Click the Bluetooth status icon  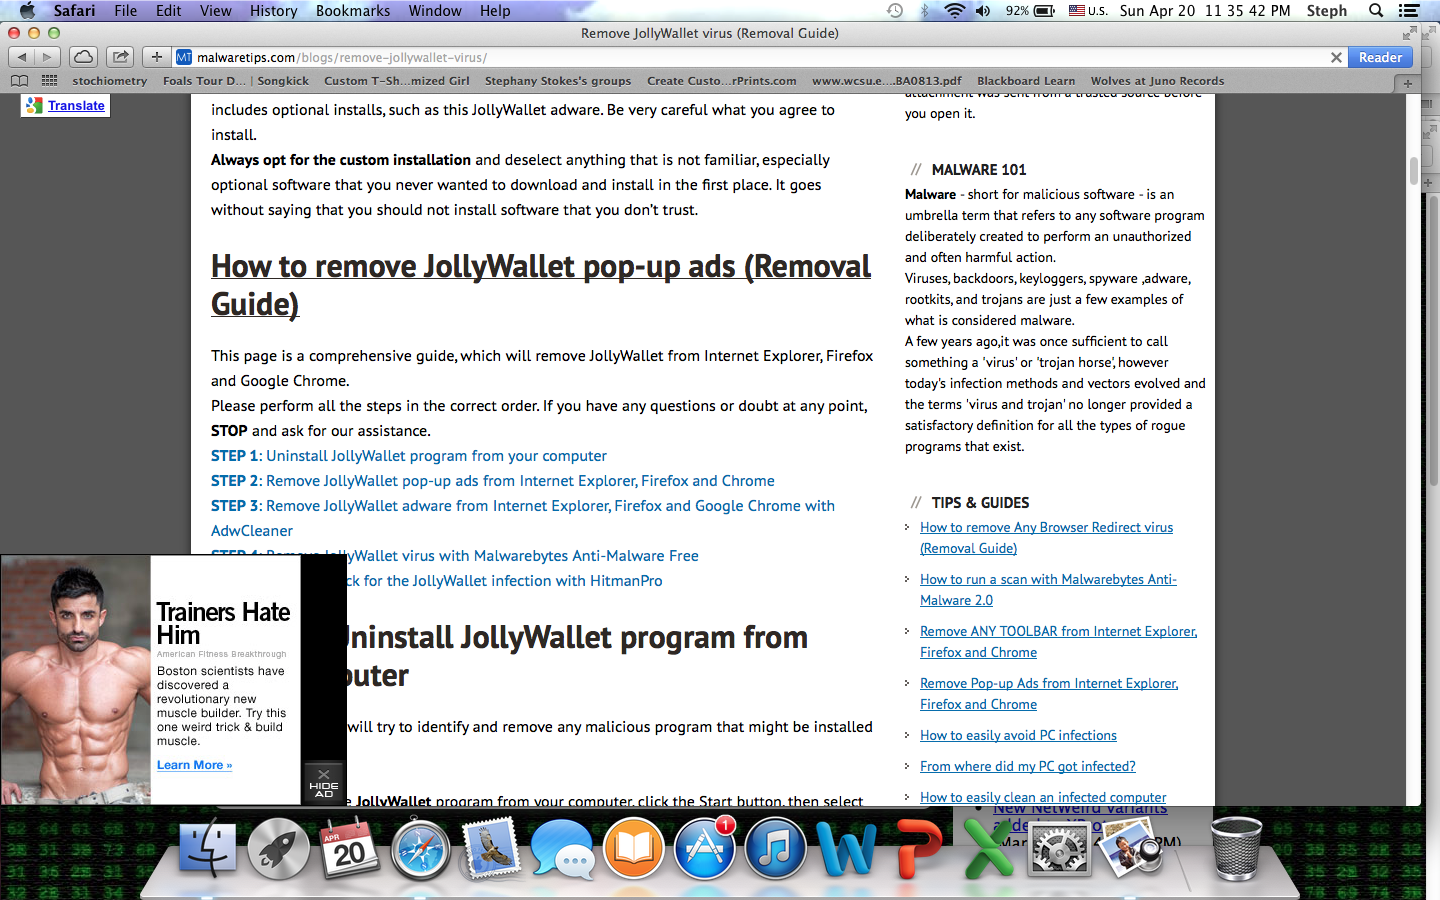coord(925,11)
